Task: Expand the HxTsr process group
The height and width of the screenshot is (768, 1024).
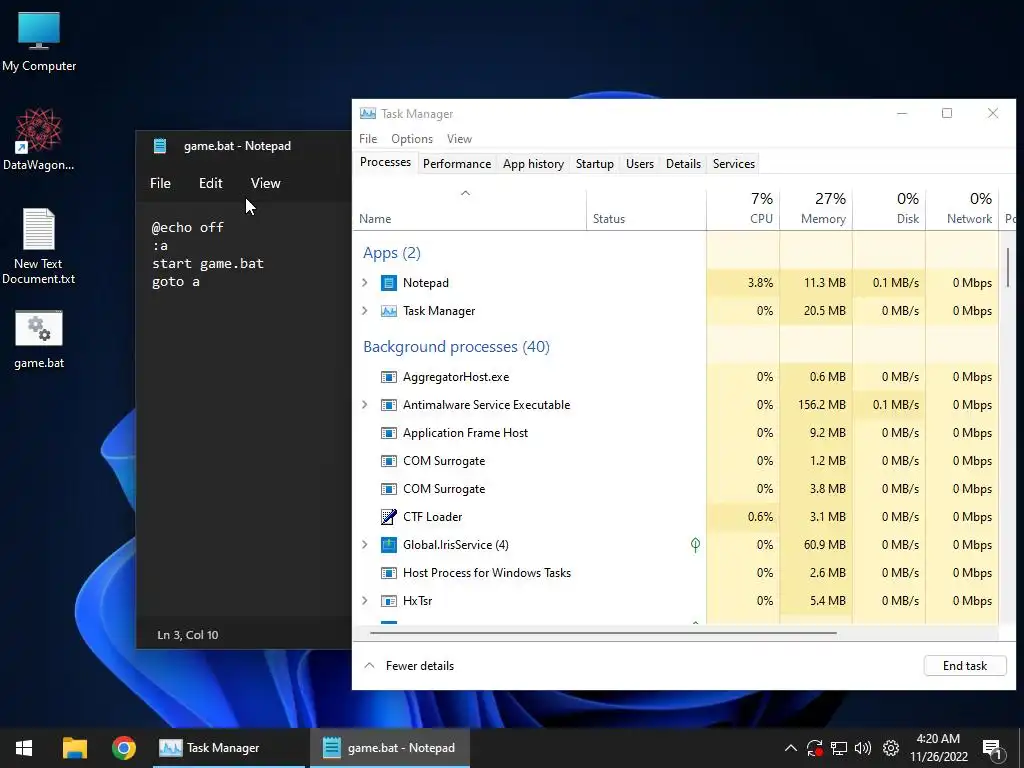Action: [365, 601]
